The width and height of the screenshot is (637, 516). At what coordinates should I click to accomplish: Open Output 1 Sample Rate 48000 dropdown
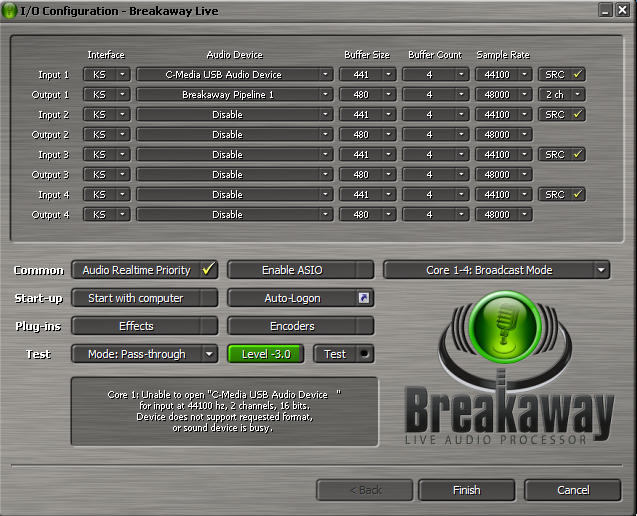504,94
